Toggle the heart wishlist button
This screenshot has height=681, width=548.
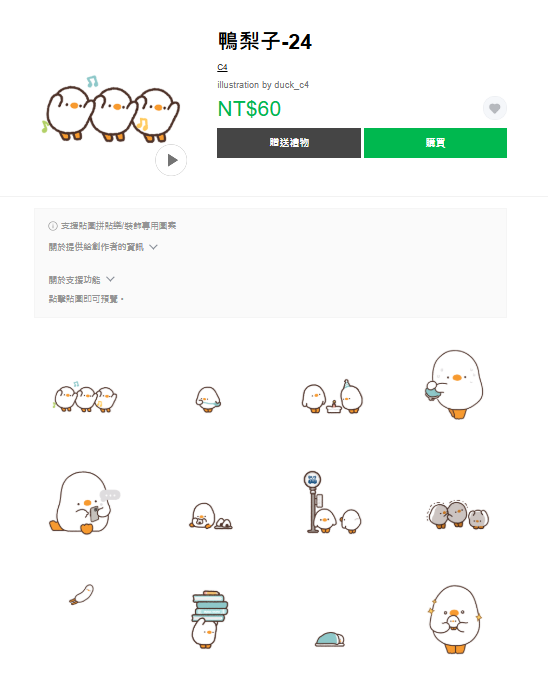tap(495, 108)
